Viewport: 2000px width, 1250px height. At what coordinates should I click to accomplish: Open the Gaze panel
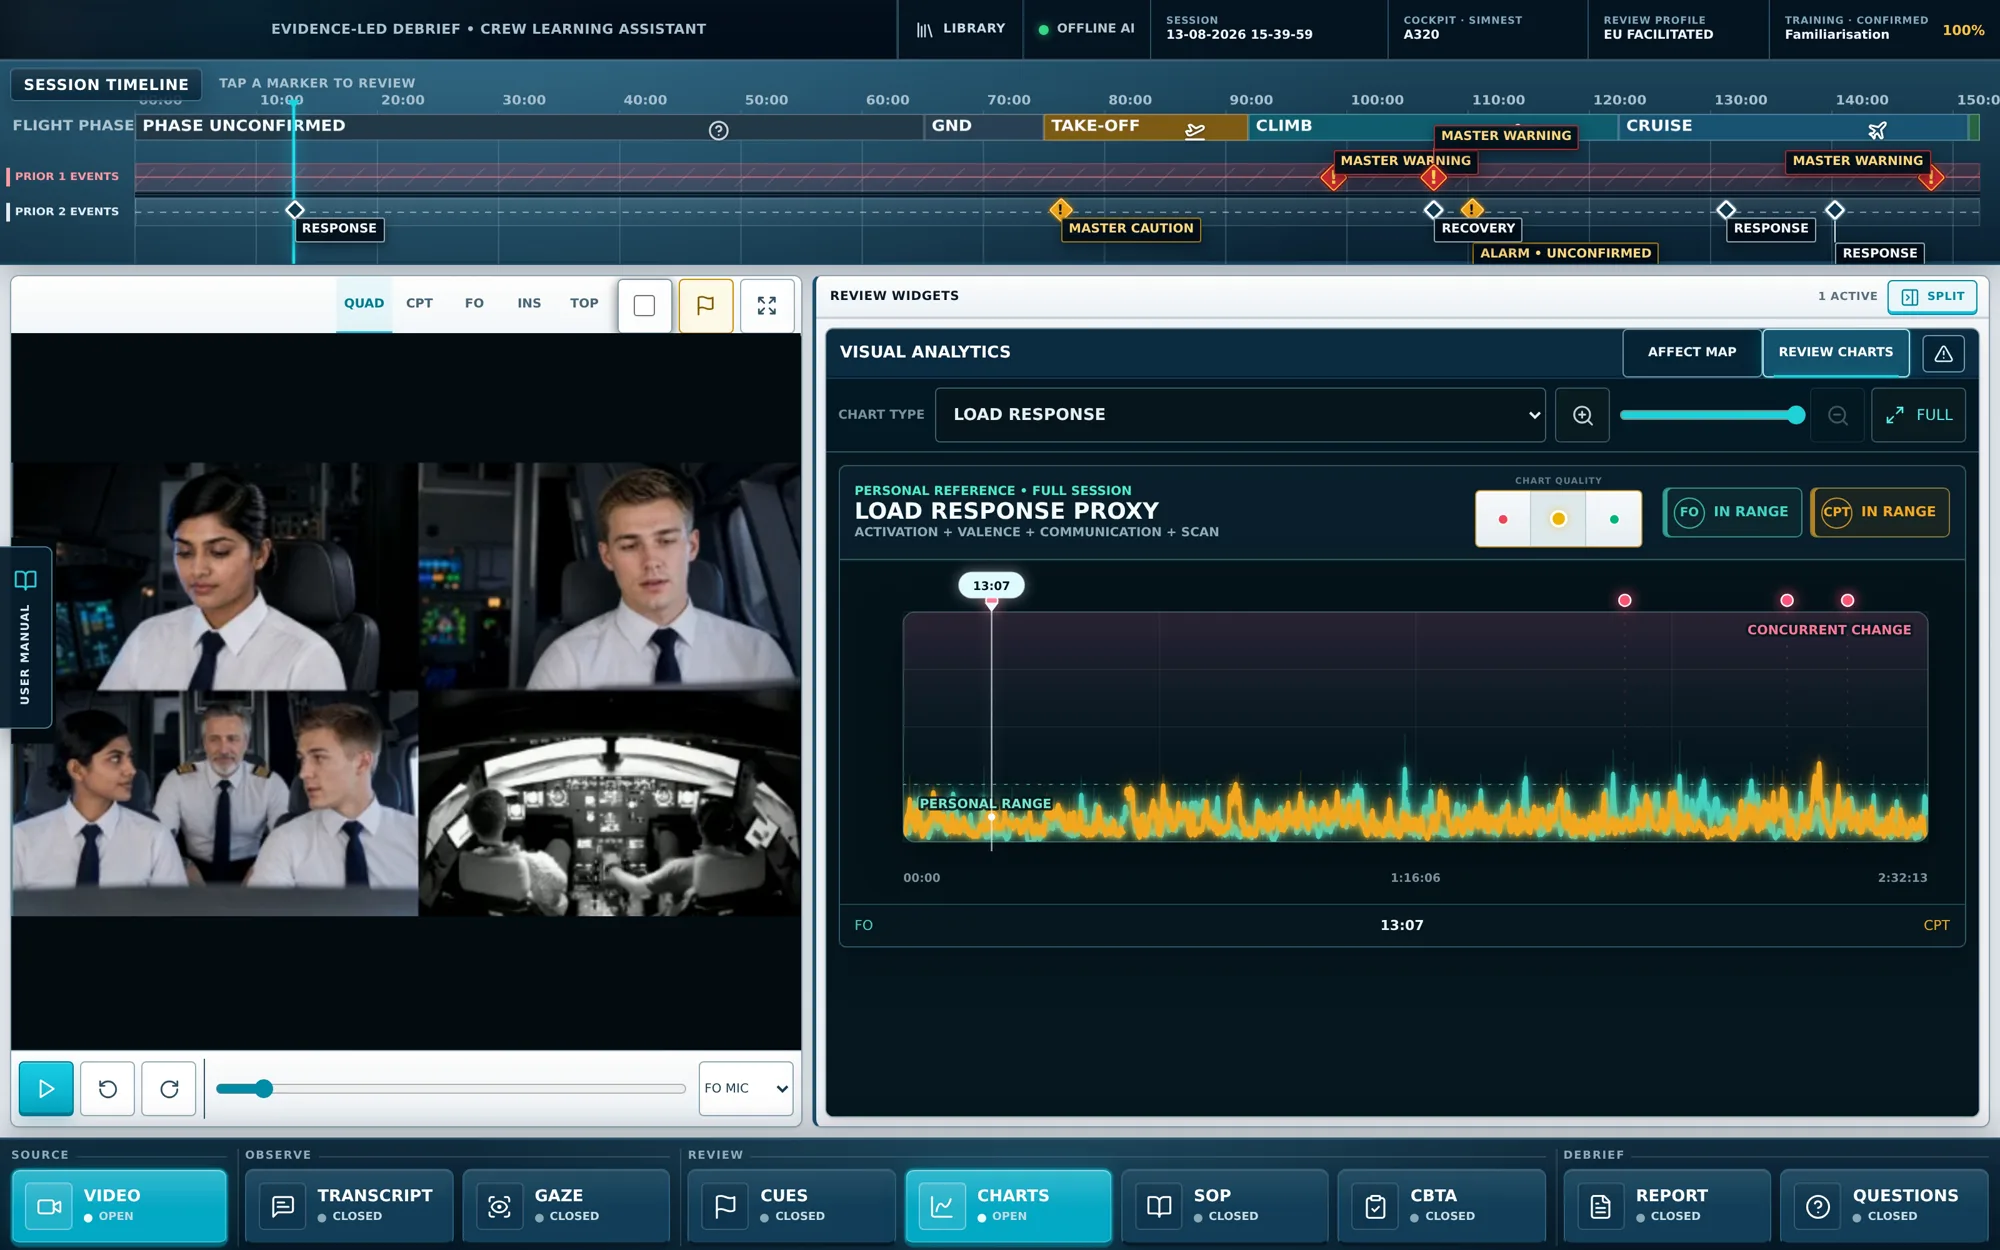click(566, 1206)
